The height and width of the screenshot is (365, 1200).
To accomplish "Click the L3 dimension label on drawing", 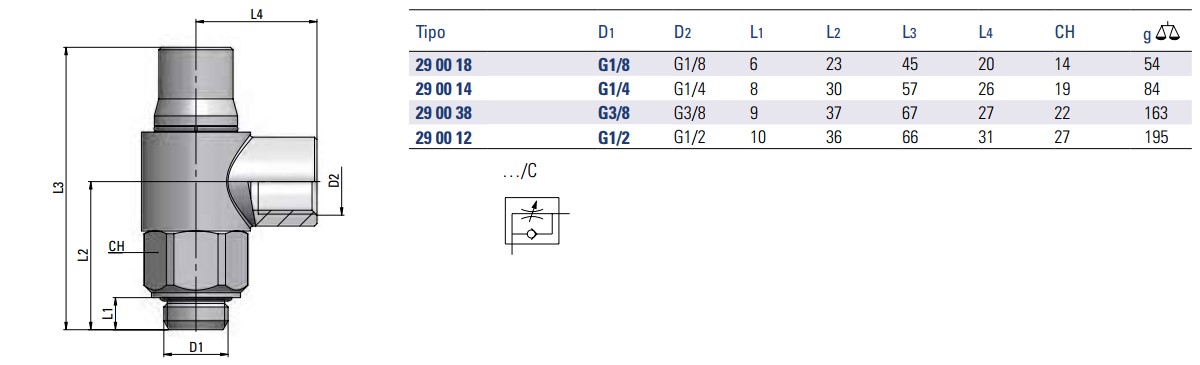I will tap(59, 187).
